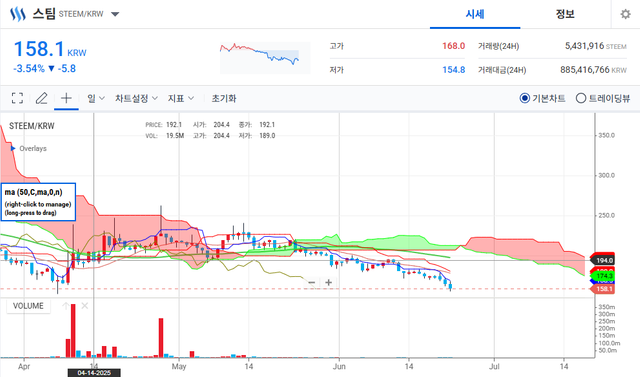Click the 158.1 current price axis tag

(602, 289)
